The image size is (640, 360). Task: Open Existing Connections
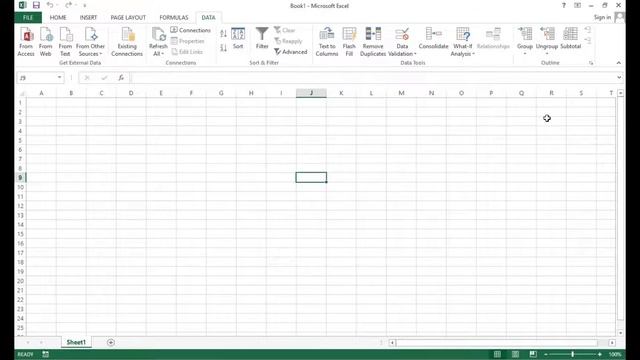127,42
